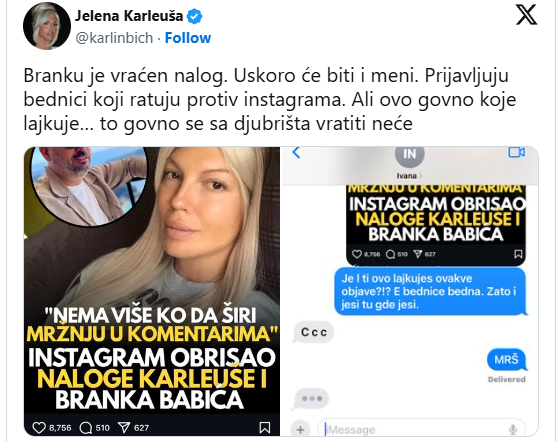557x442 pixels.
Task: Tap the back chevron in Messages
Action: [296, 153]
